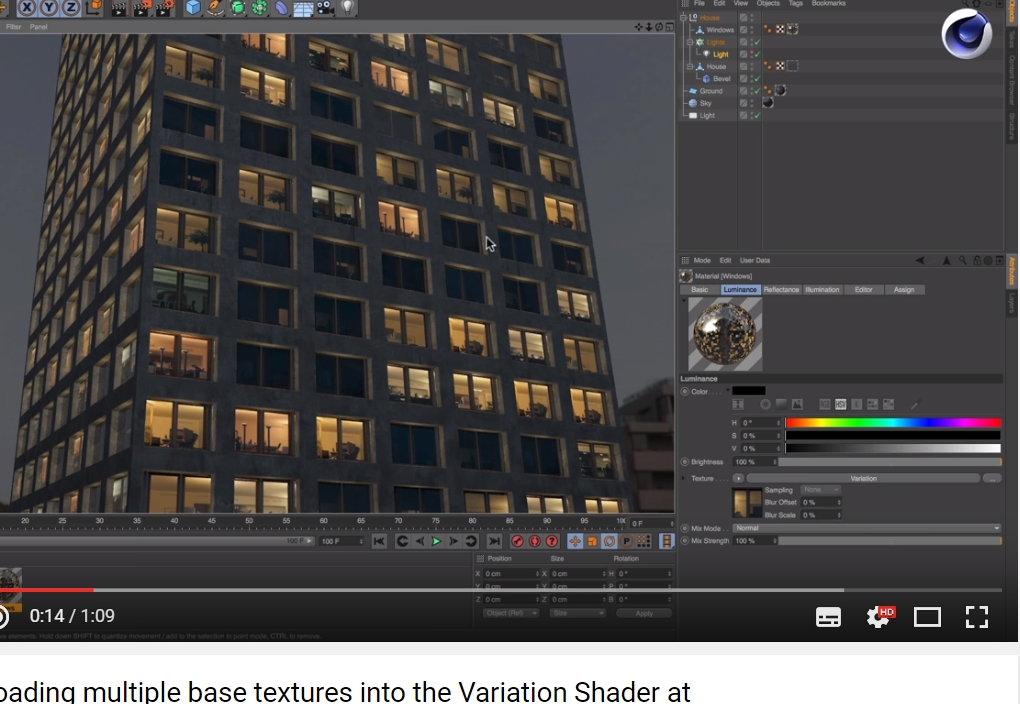Toggle the Mix Strength animation radio dot
The width and height of the screenshot is (1020, 704).
(x=685, y=541)
